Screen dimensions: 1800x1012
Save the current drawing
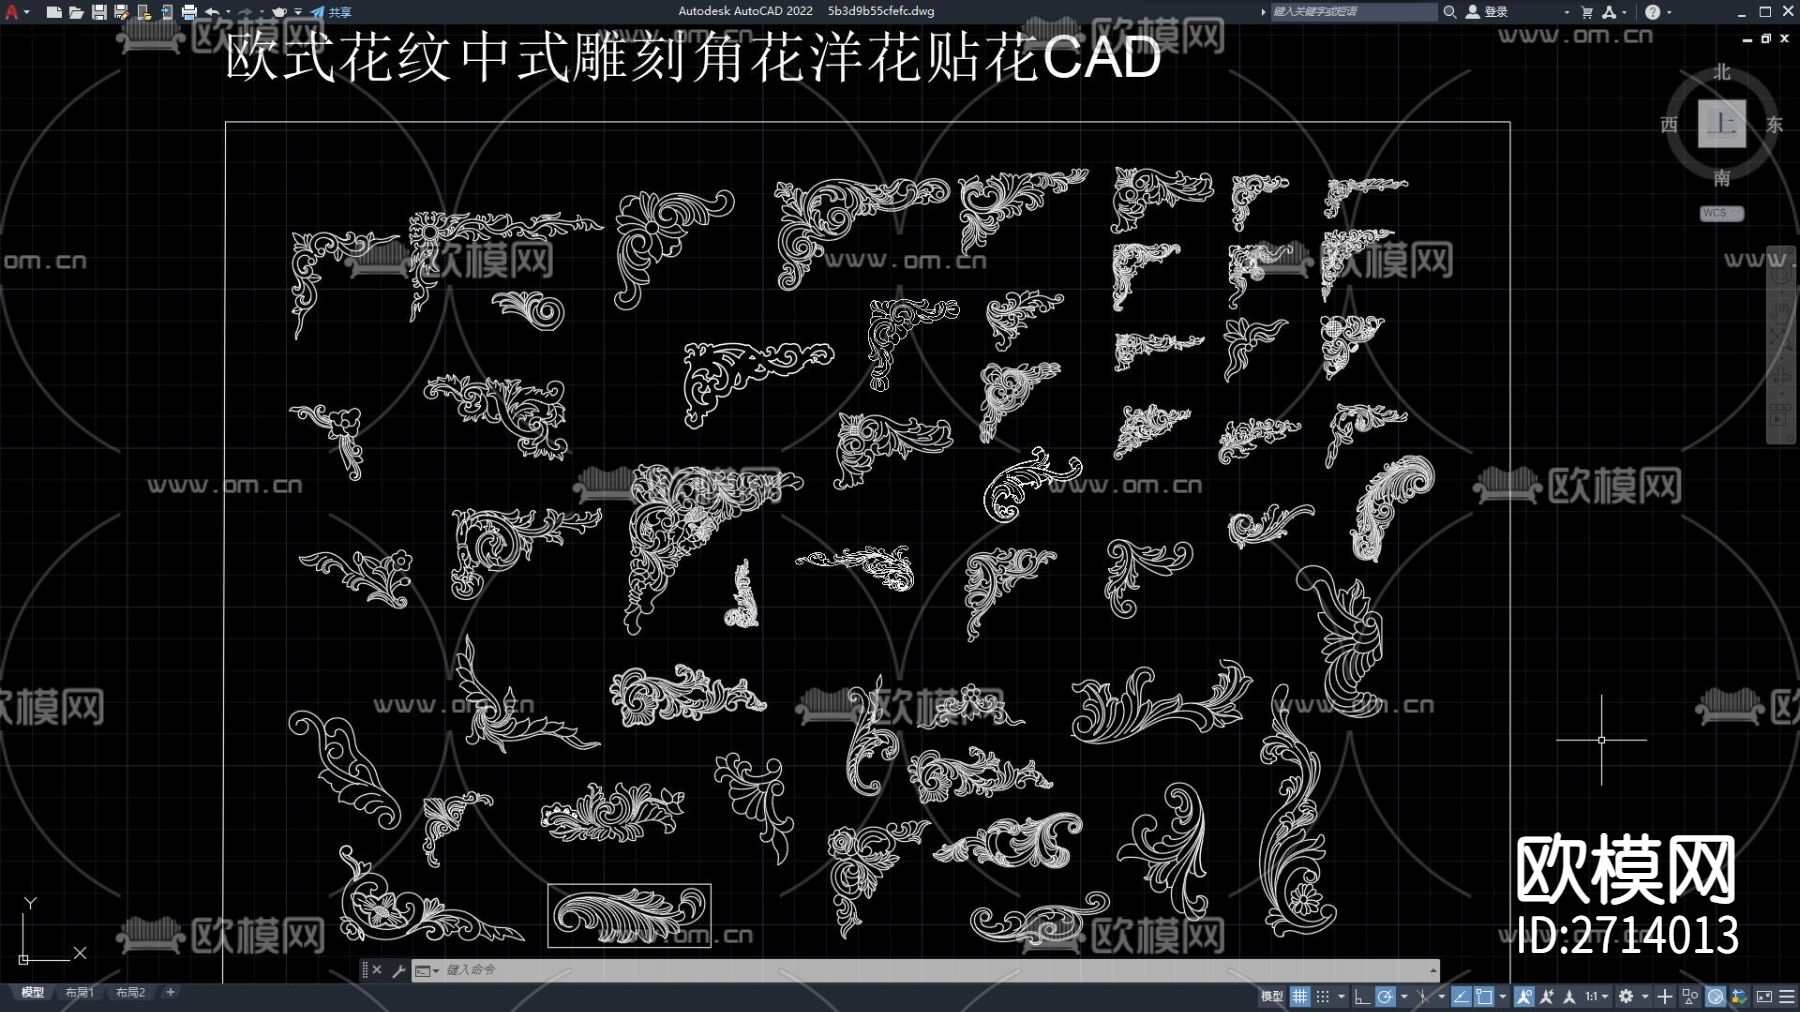(x=99, y=12)
